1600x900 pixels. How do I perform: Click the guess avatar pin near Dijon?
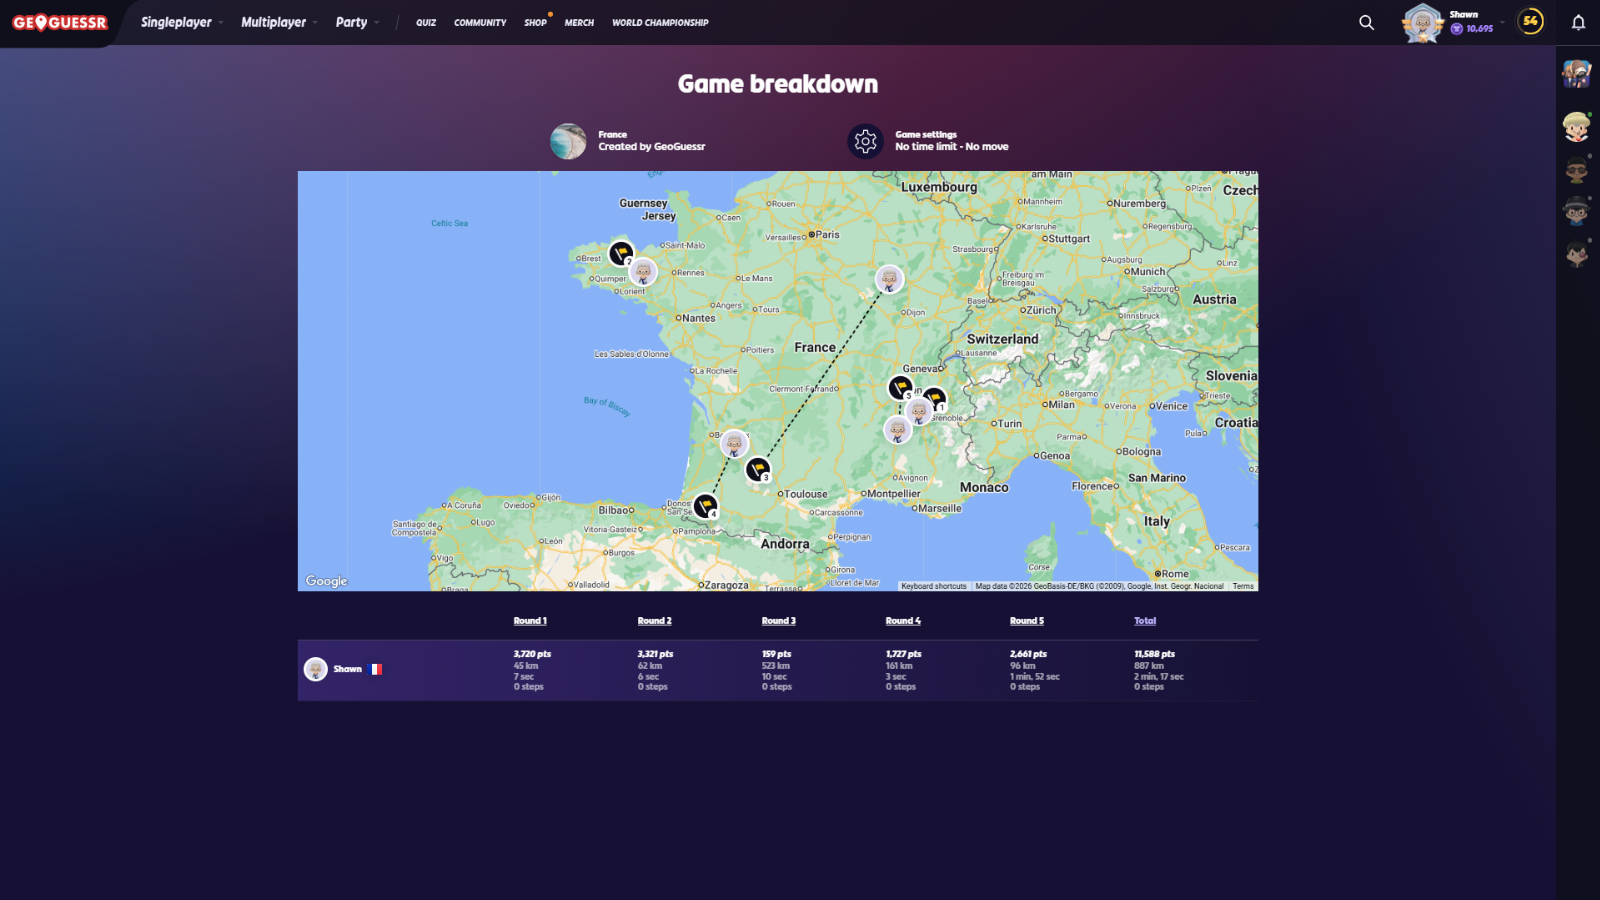point(889,279)
